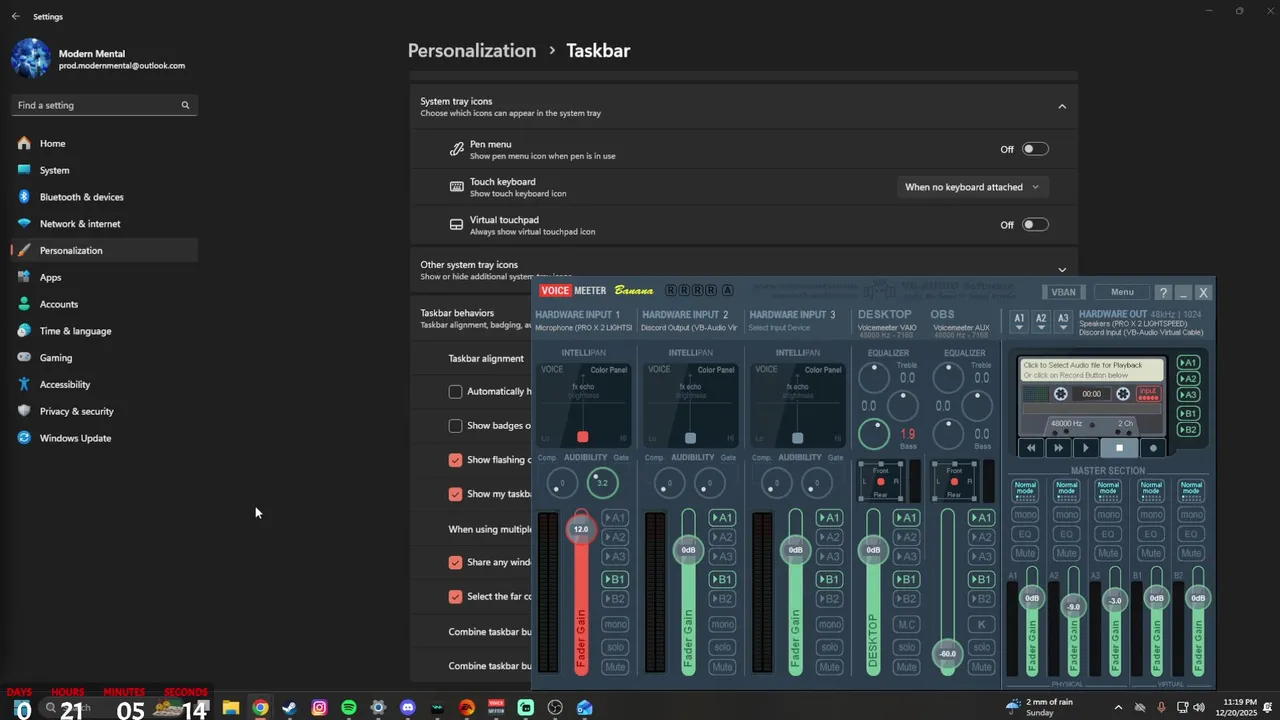Open Voicemeeter help with the question mark

tap(1162, 292)
